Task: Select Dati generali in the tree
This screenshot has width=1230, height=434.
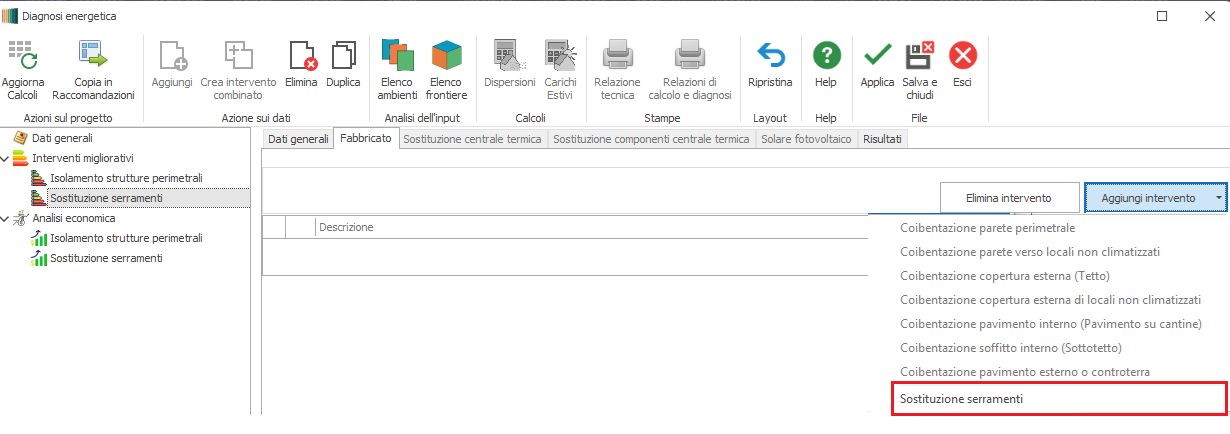Action: click(62, 138)
